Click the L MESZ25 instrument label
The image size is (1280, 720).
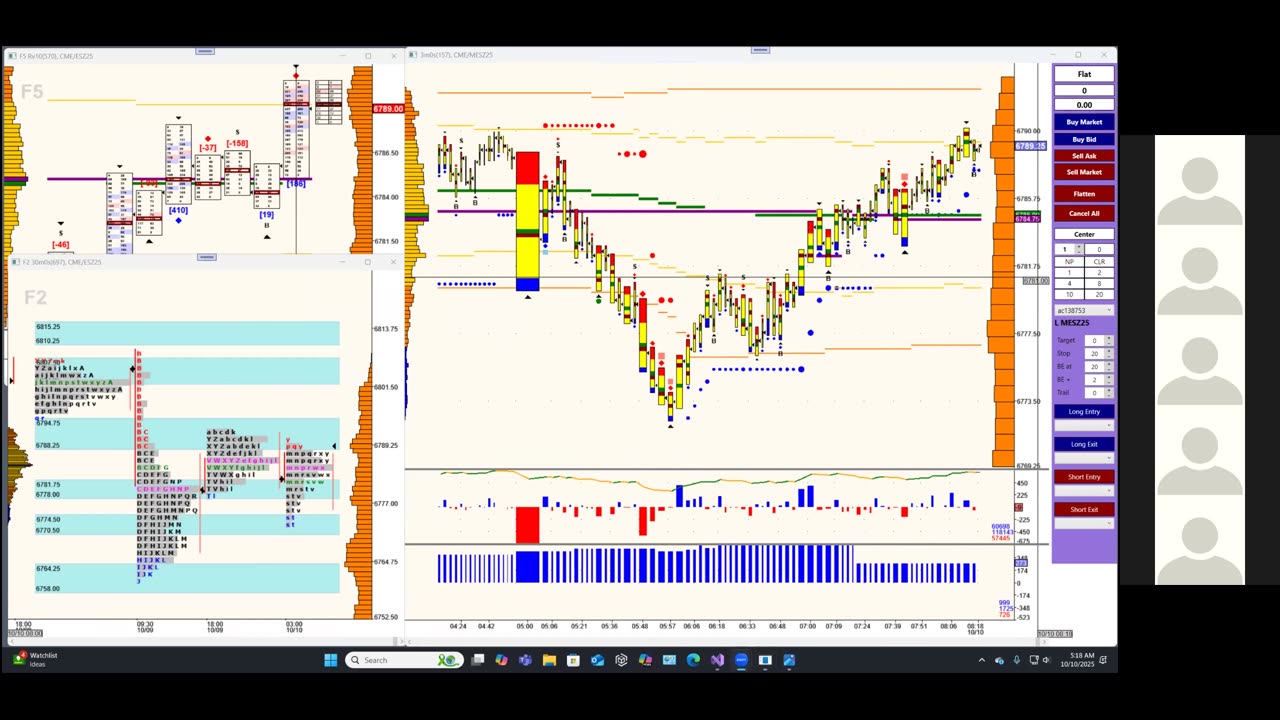(x=1072, y=323)
